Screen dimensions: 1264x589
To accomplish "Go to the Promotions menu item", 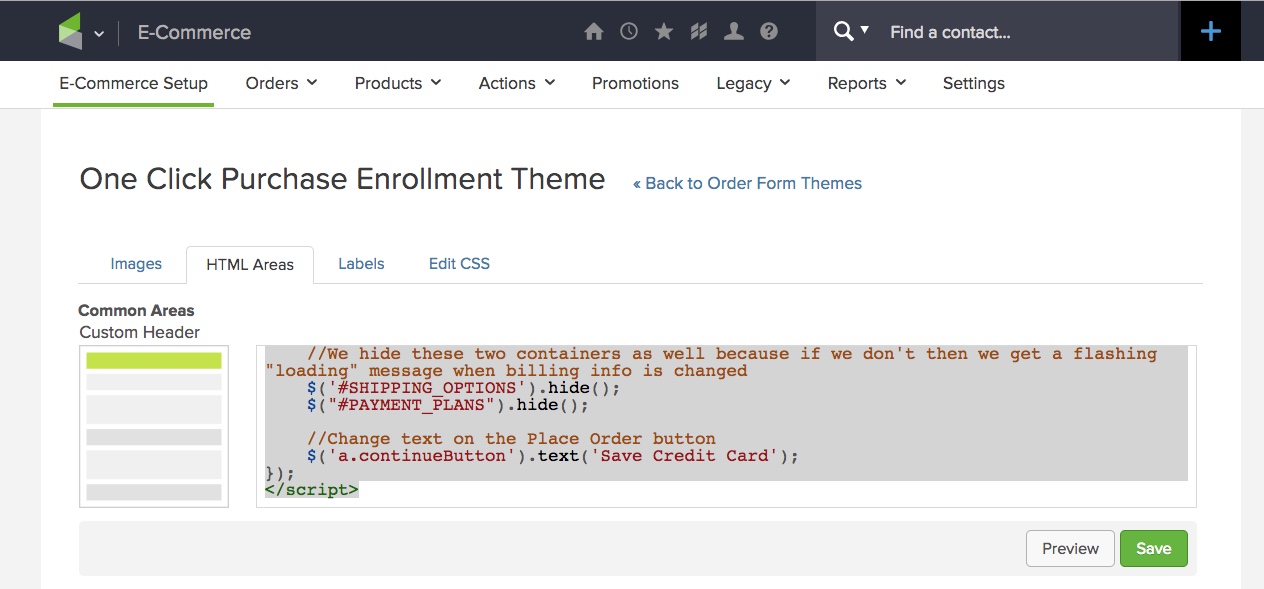I will [635, 83].
